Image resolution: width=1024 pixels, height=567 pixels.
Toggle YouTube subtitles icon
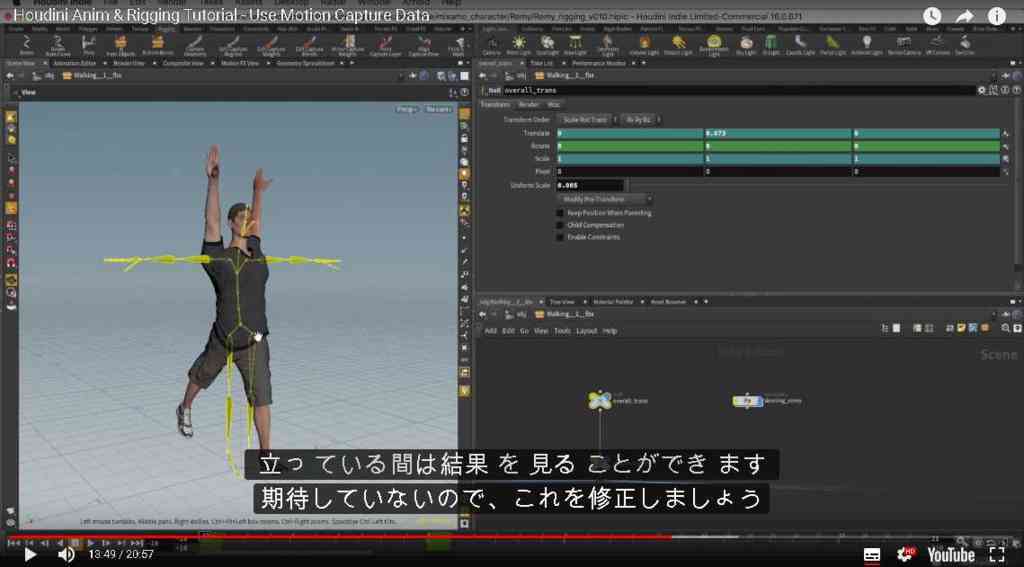point(872,555)
